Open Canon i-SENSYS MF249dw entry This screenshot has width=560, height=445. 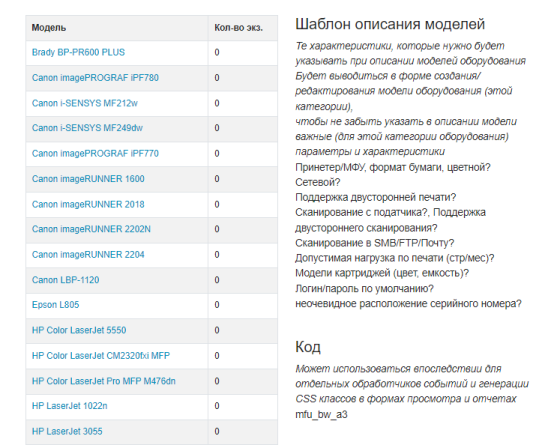(87, 128)
